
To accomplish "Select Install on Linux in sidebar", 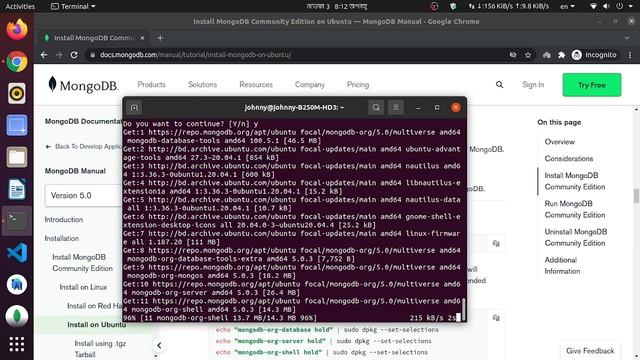I will click(83, 287).
